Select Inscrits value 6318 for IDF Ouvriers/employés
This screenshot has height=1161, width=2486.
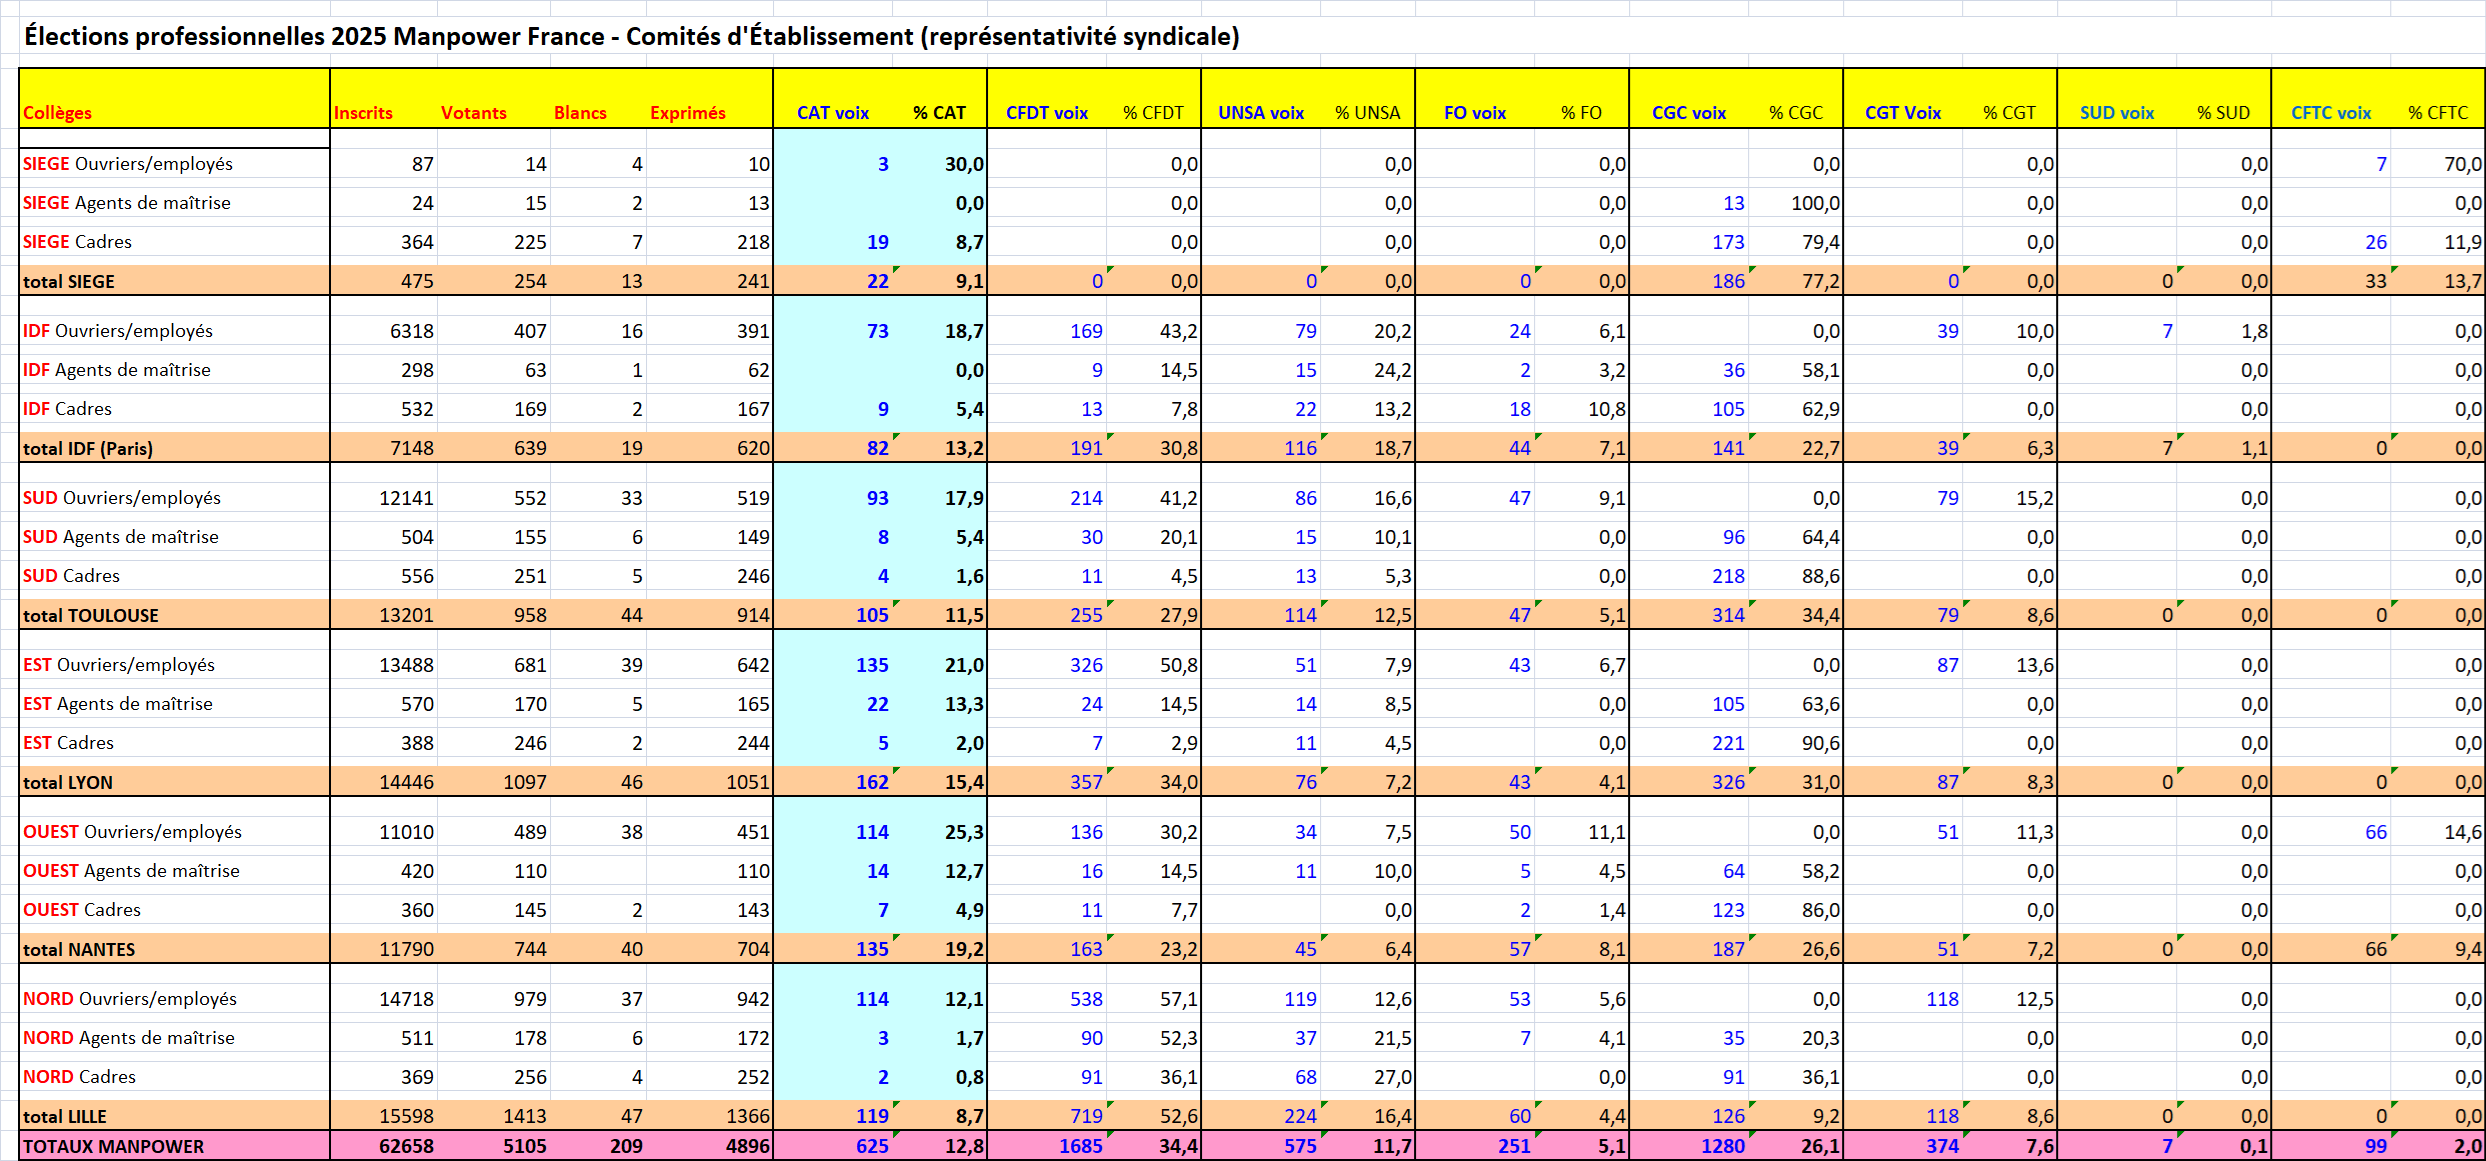click(411, 331)
